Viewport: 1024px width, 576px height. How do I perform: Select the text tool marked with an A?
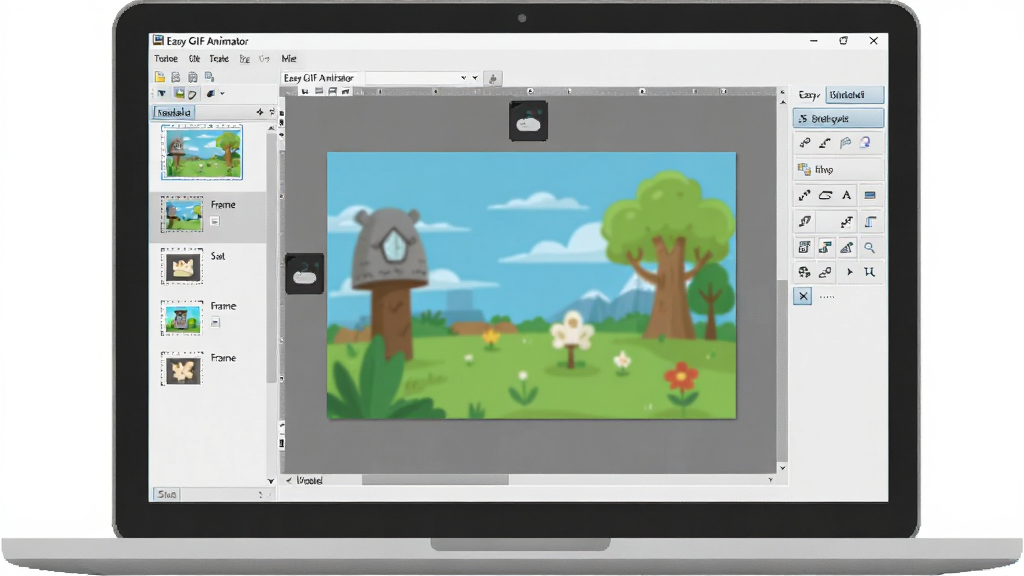point(846,195)
